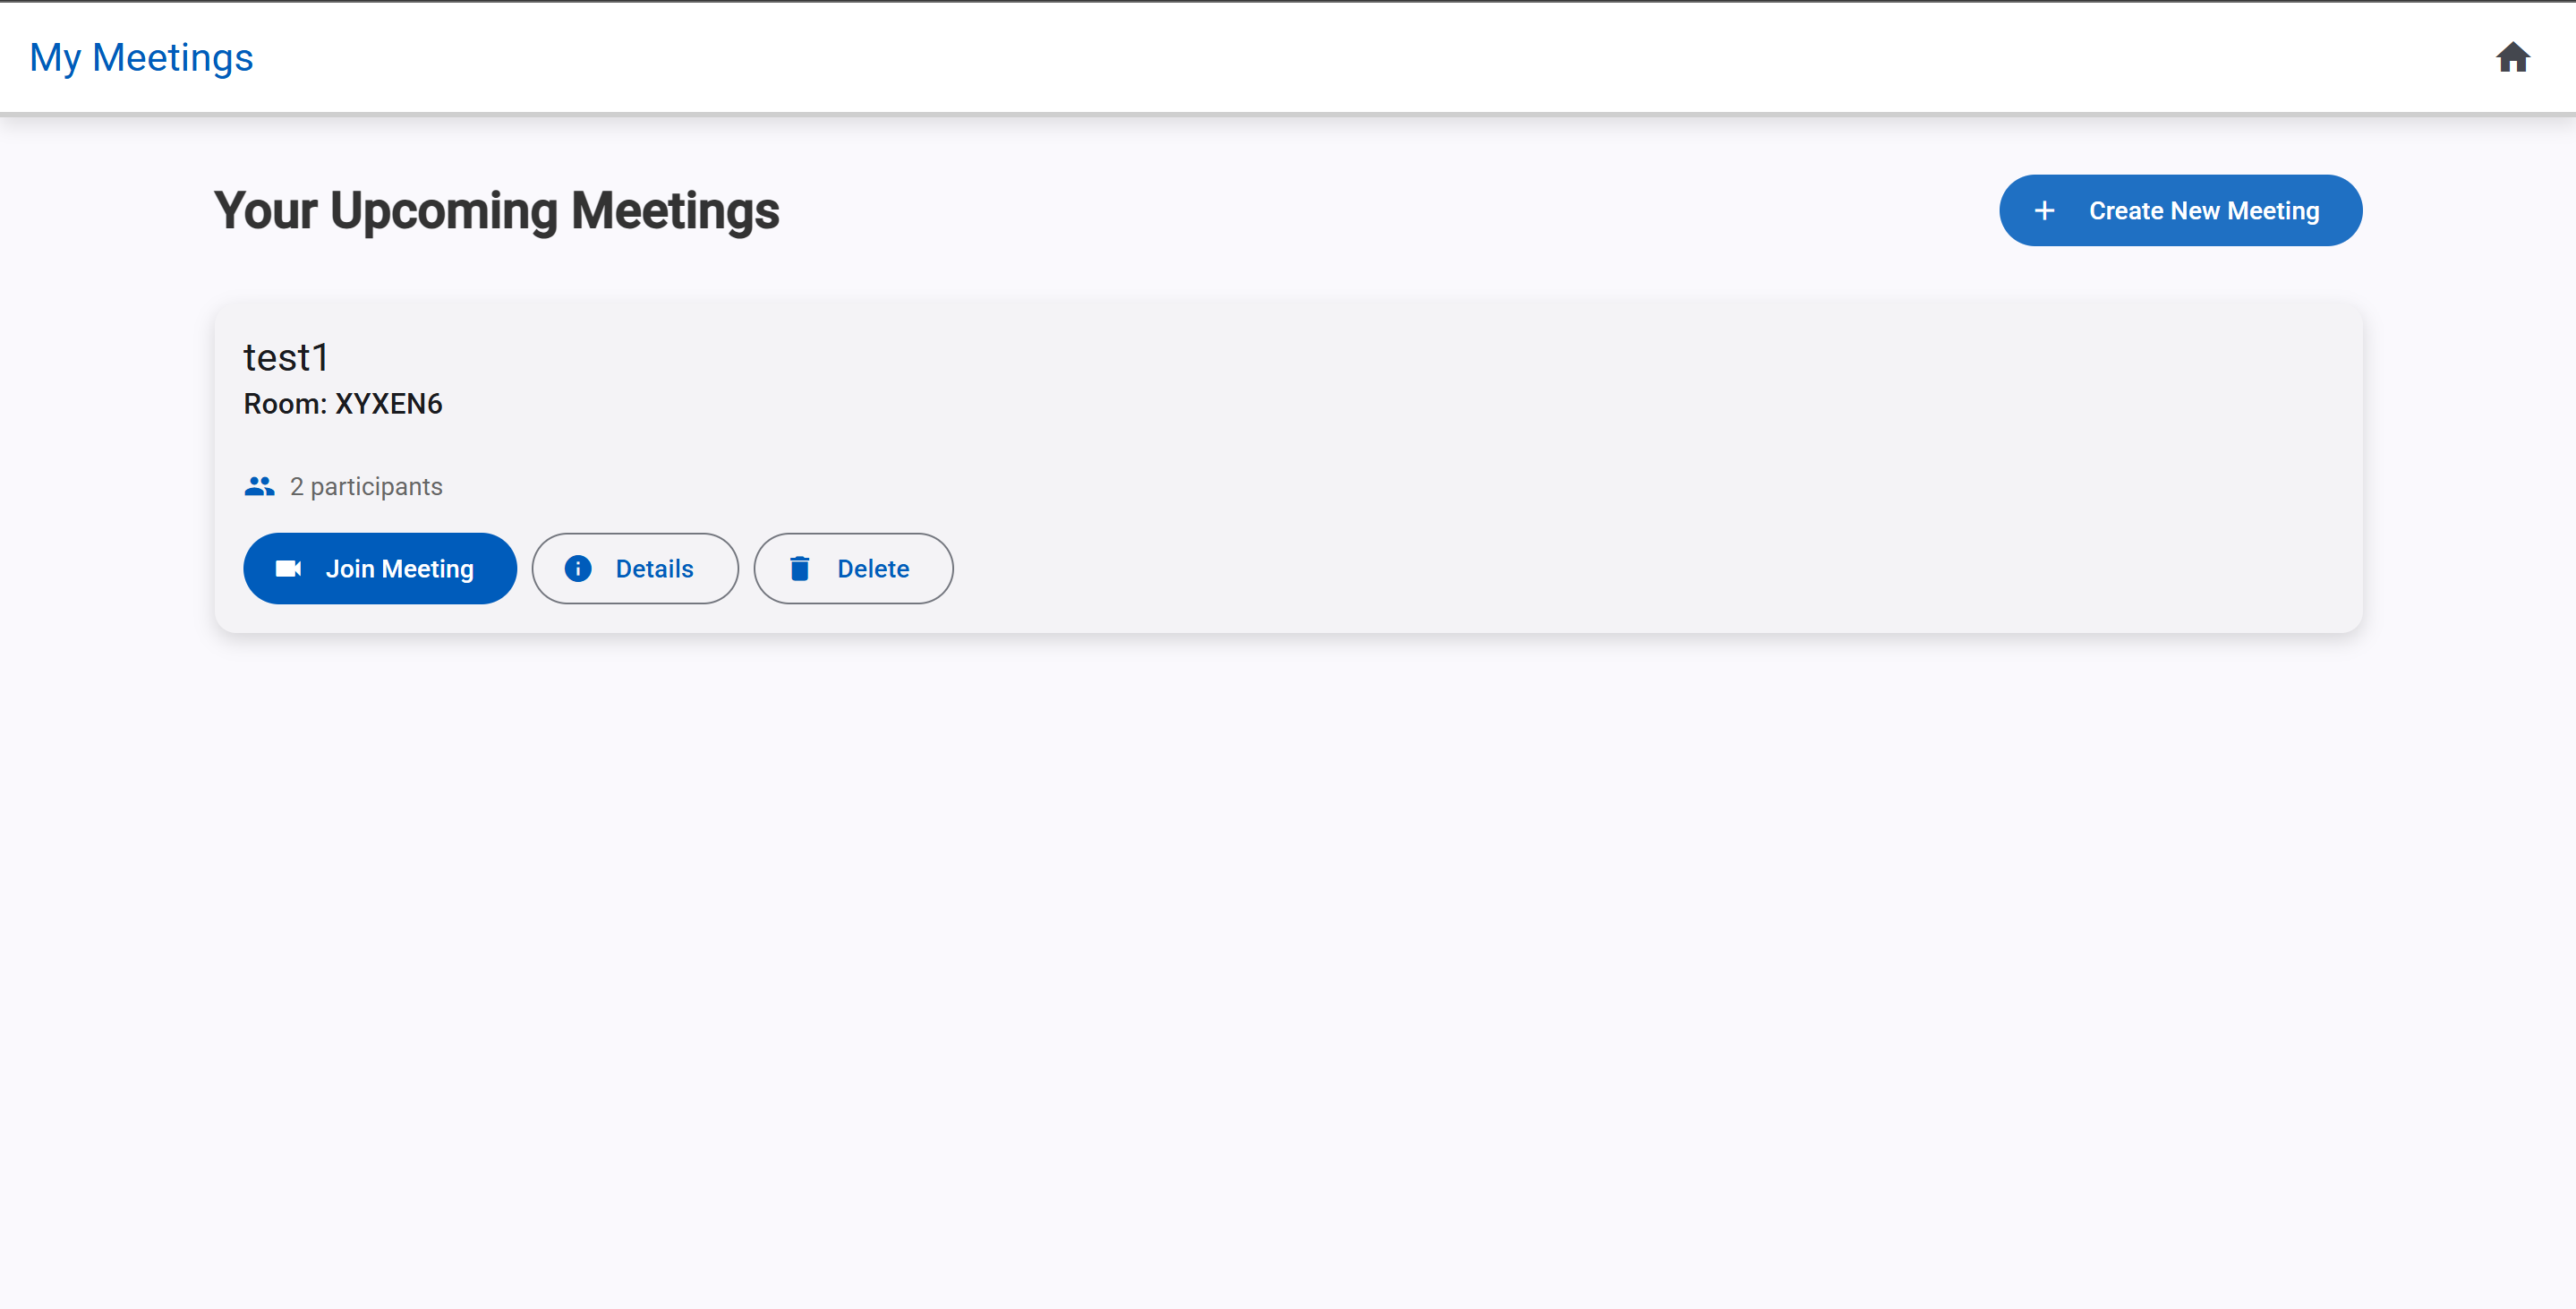Viewport: 2576px width, 1309px height.
Task: Click the 2 participants text
Action: tap(366, 487)
